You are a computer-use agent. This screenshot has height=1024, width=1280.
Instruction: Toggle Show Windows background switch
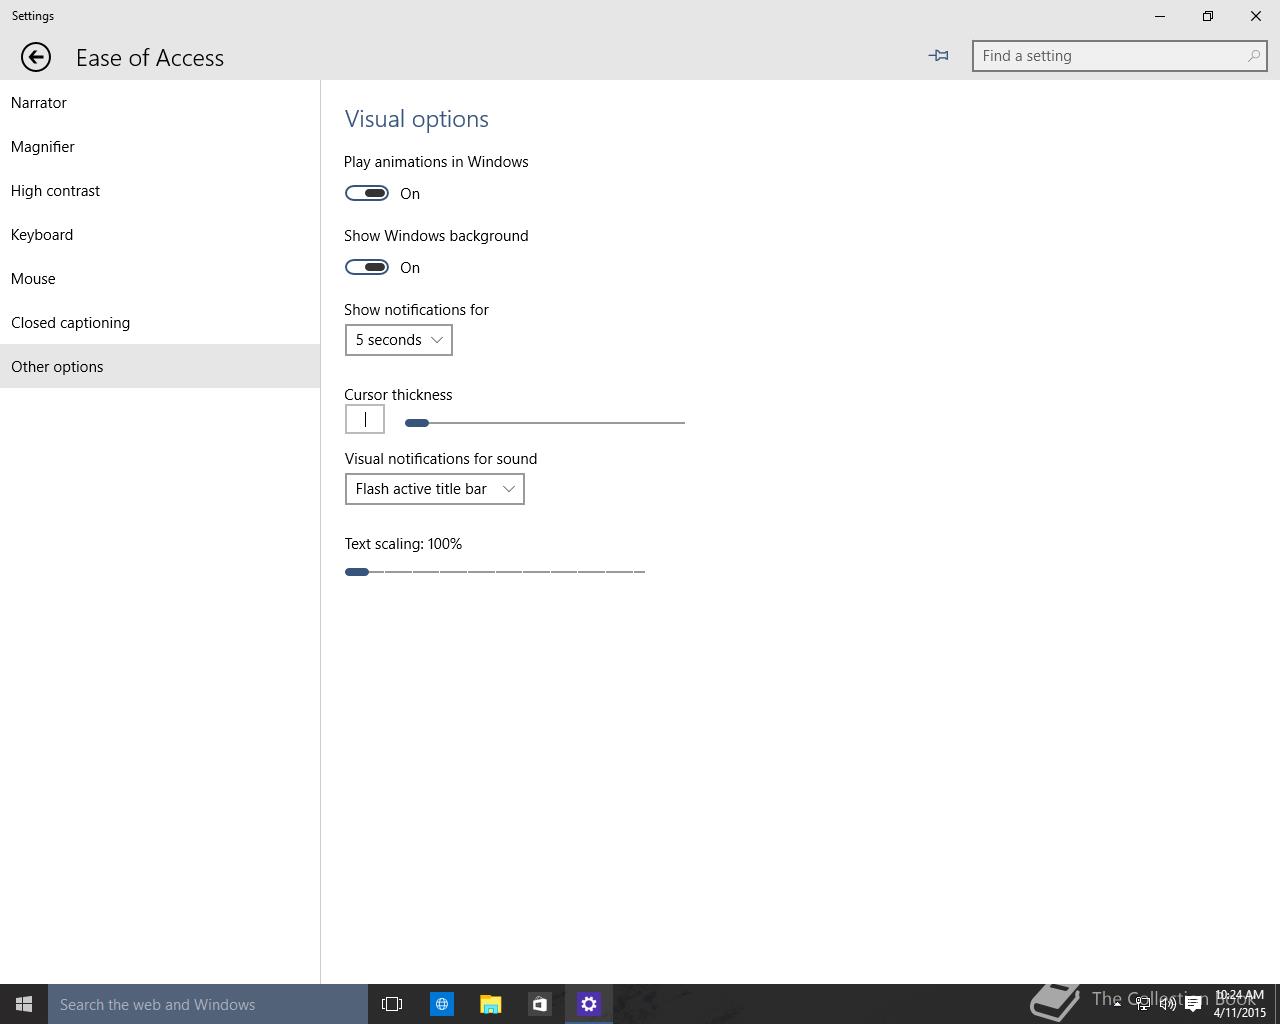(x=367, y=267)
